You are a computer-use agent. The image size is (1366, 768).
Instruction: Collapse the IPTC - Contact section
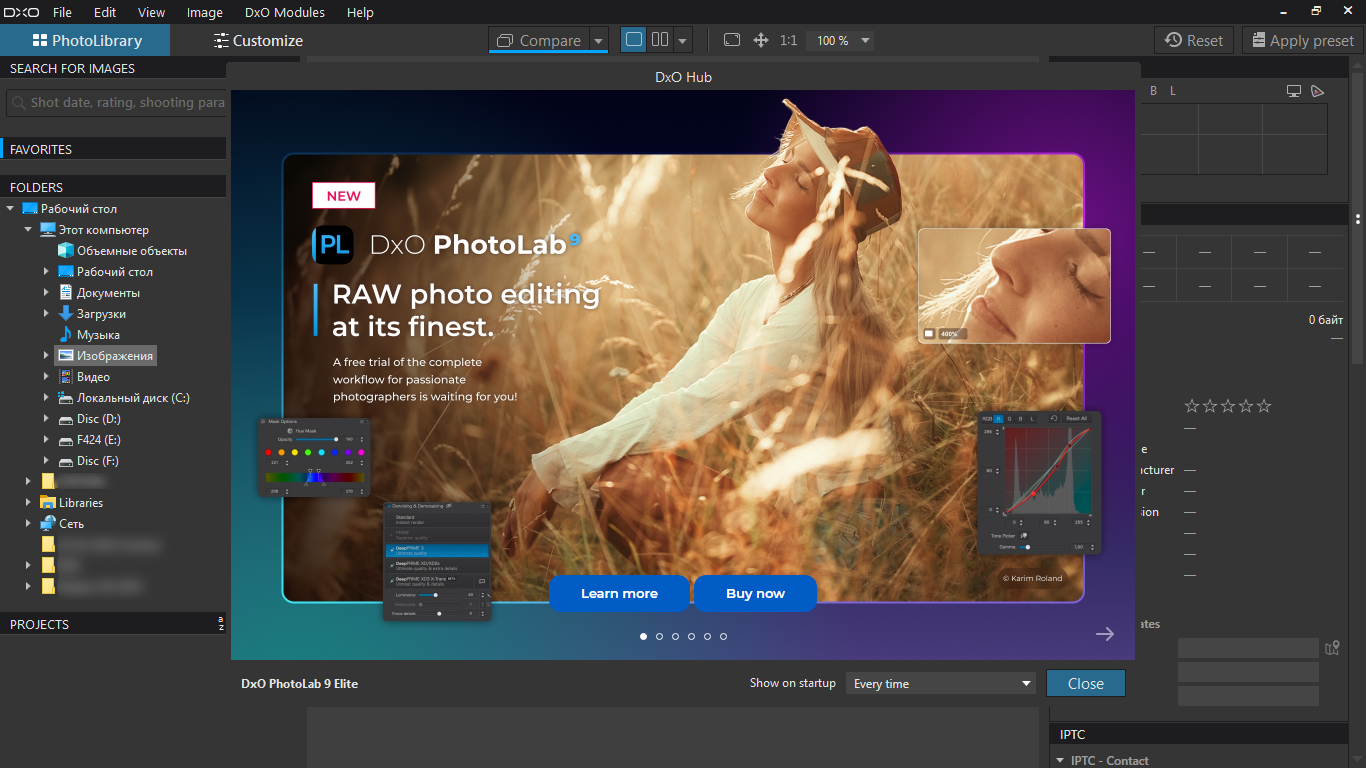coord(1060,760)
